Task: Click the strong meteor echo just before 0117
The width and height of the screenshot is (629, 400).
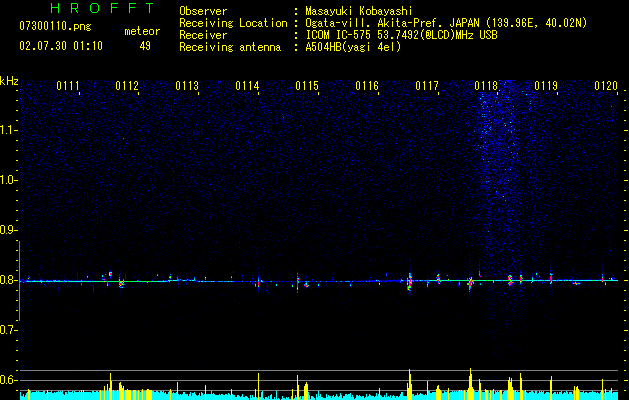Action: point(410,282)
